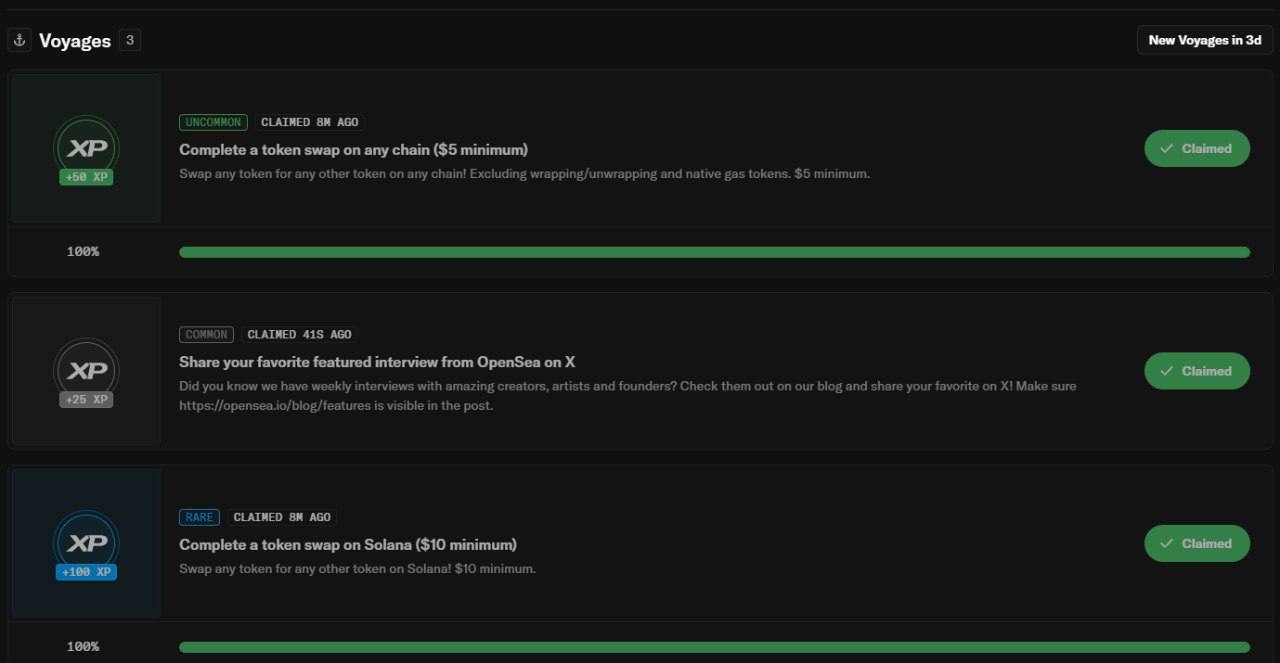Click the blue +100 XP badge label
Screen dimensions: 1280x663
pyautogui.click(x=86, y=572)
